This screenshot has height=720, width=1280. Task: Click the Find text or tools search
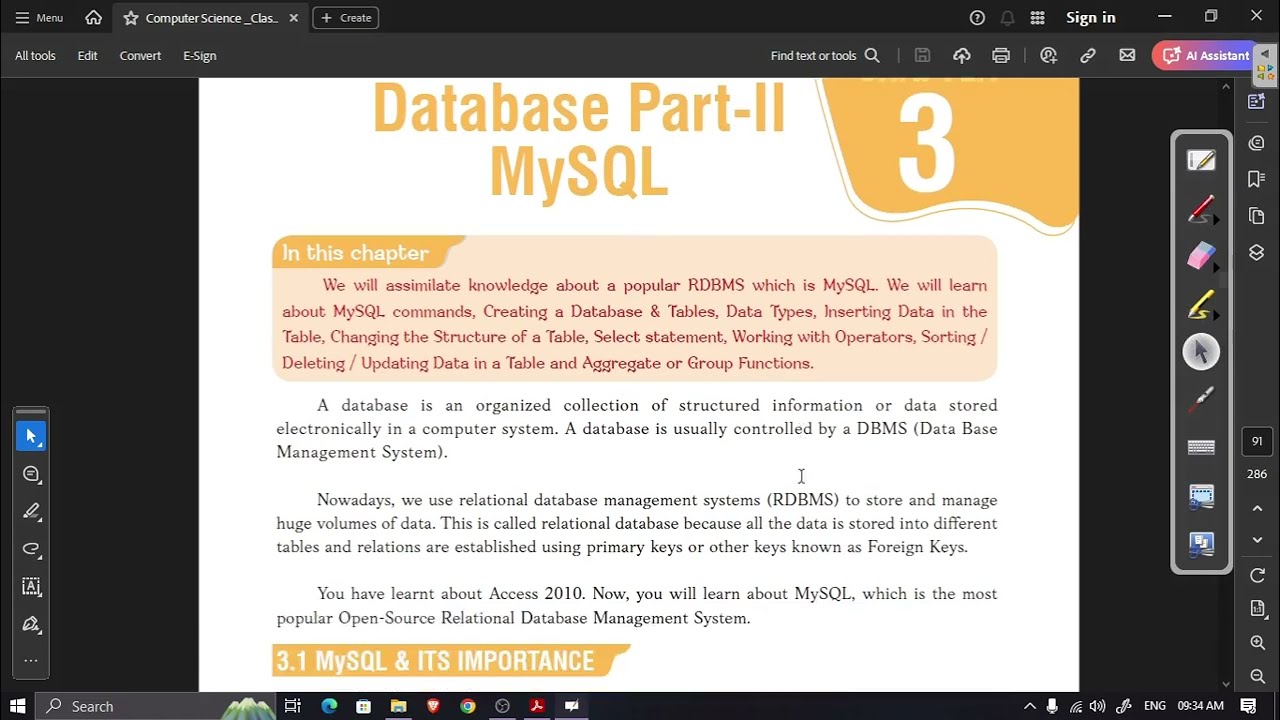(x=825, y=56)
